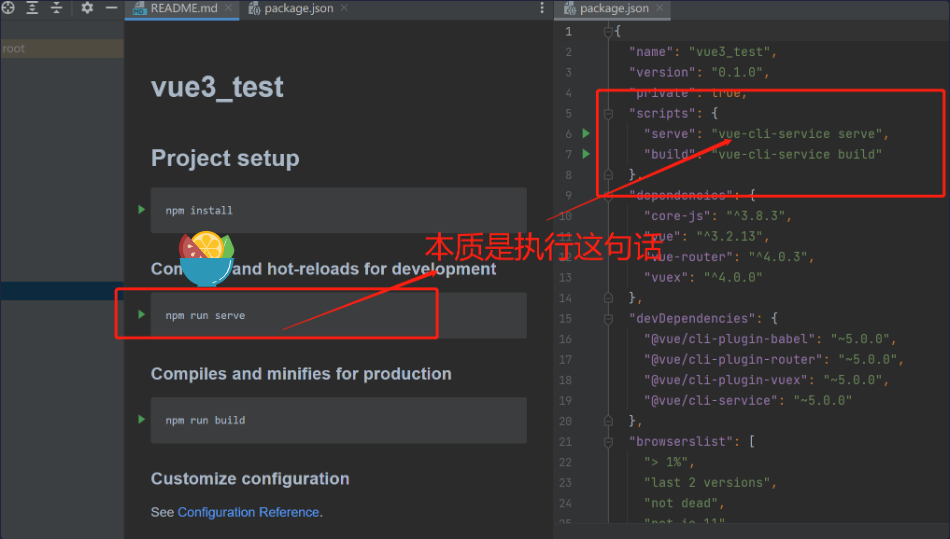
Task: Click the npm run build code text
Action: click(205, 420)
